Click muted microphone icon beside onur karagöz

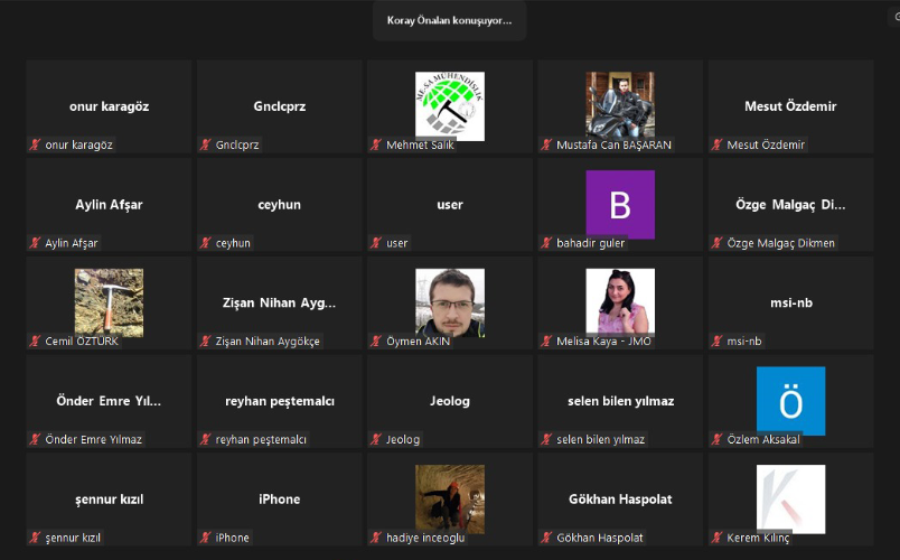click(x=36, y=145)
